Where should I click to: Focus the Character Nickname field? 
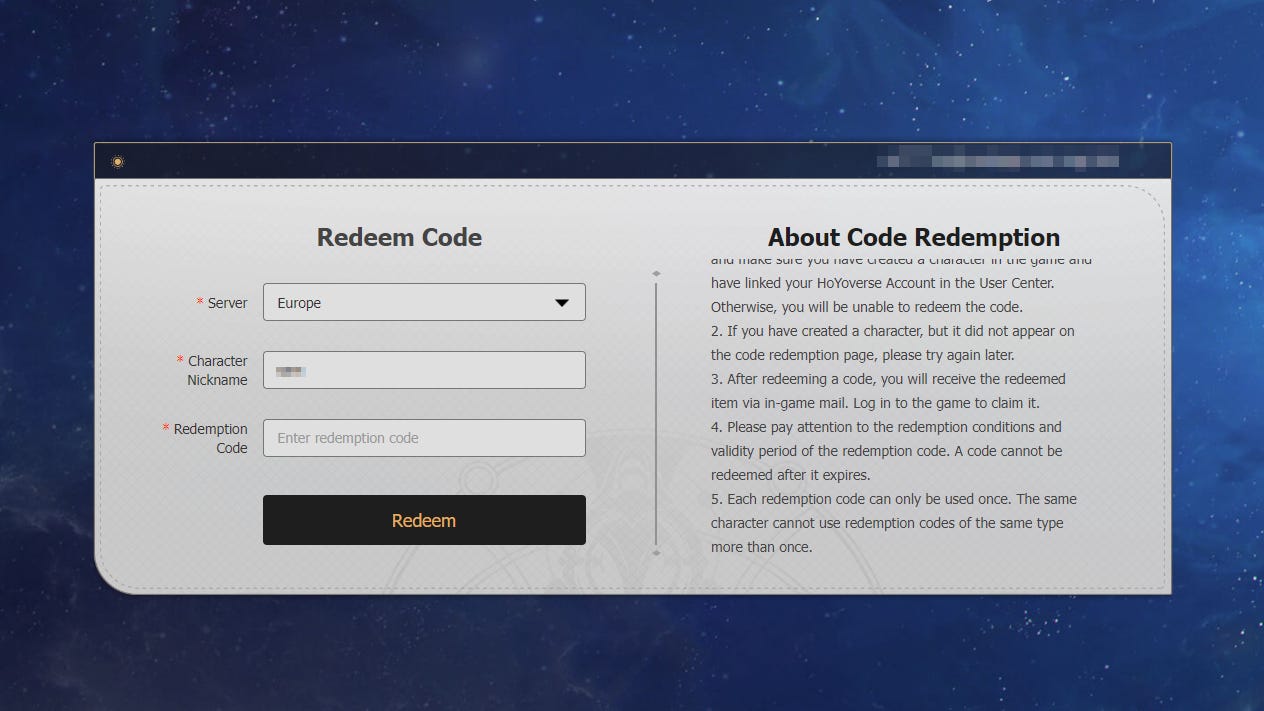coord(423,370)
